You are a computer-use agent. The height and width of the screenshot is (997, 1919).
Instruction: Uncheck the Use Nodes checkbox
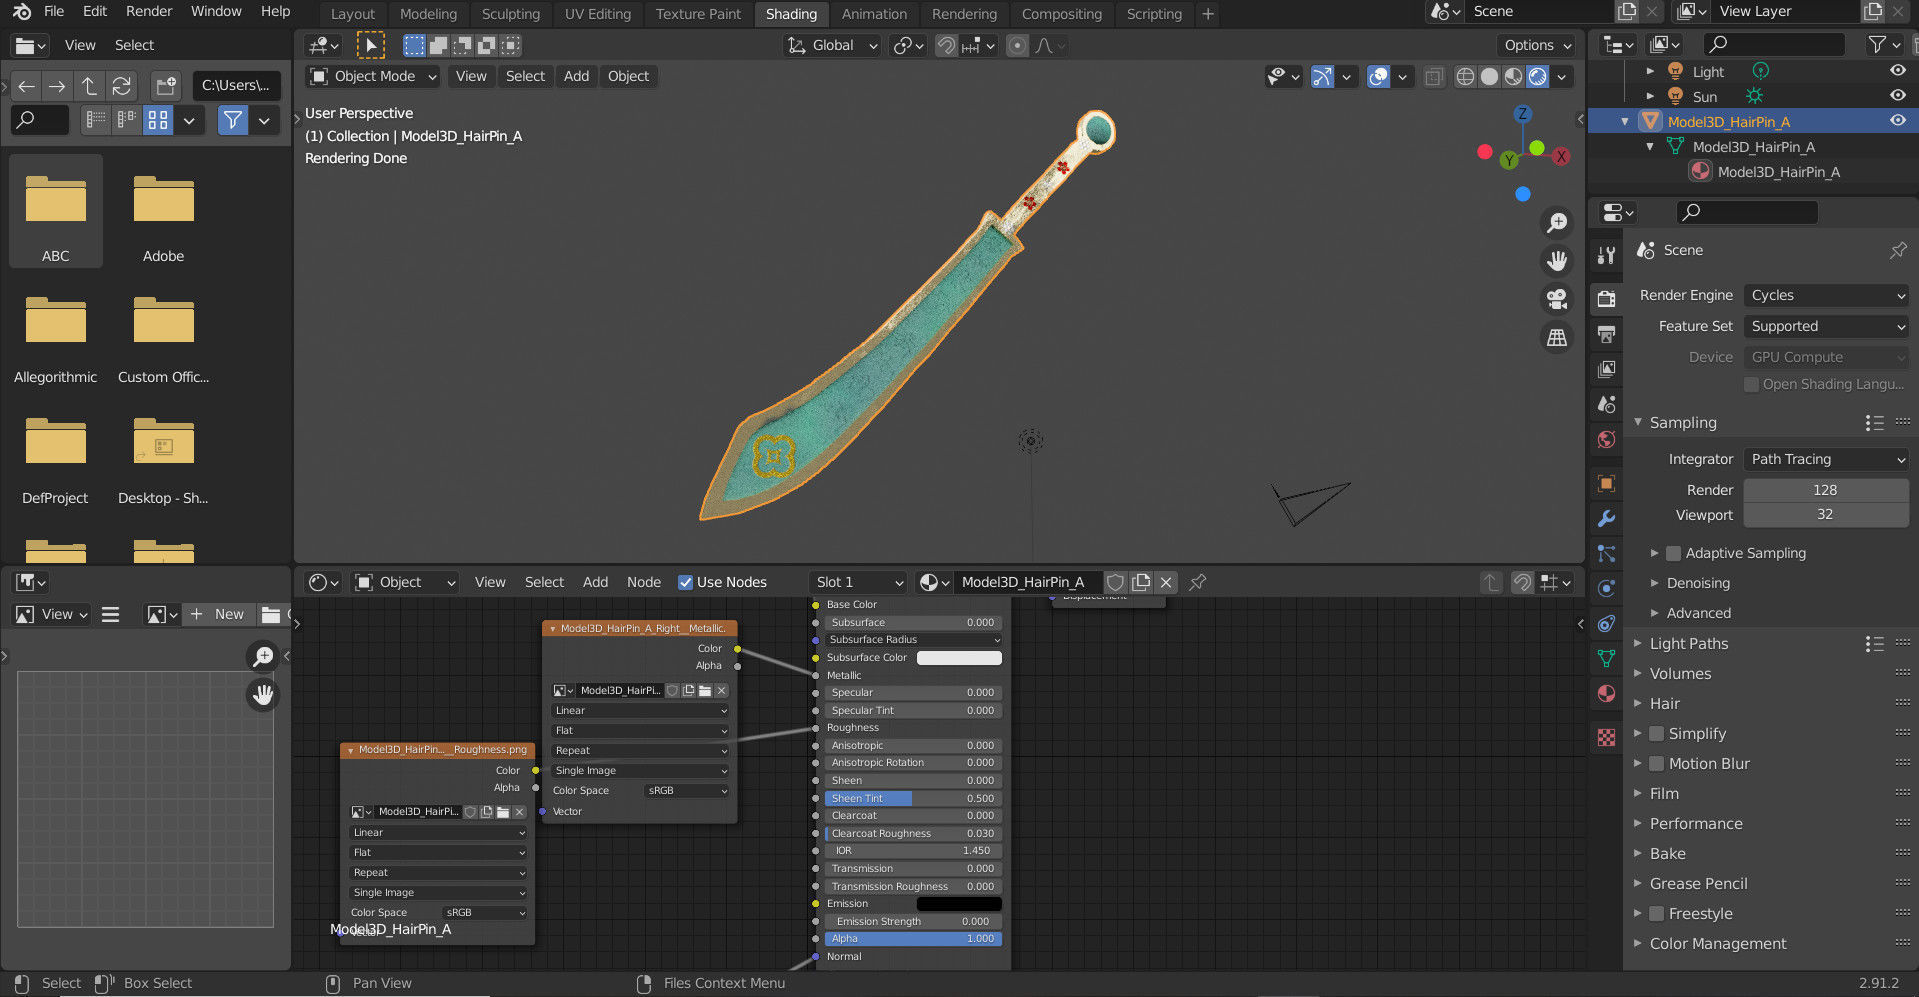coord(685,582)
